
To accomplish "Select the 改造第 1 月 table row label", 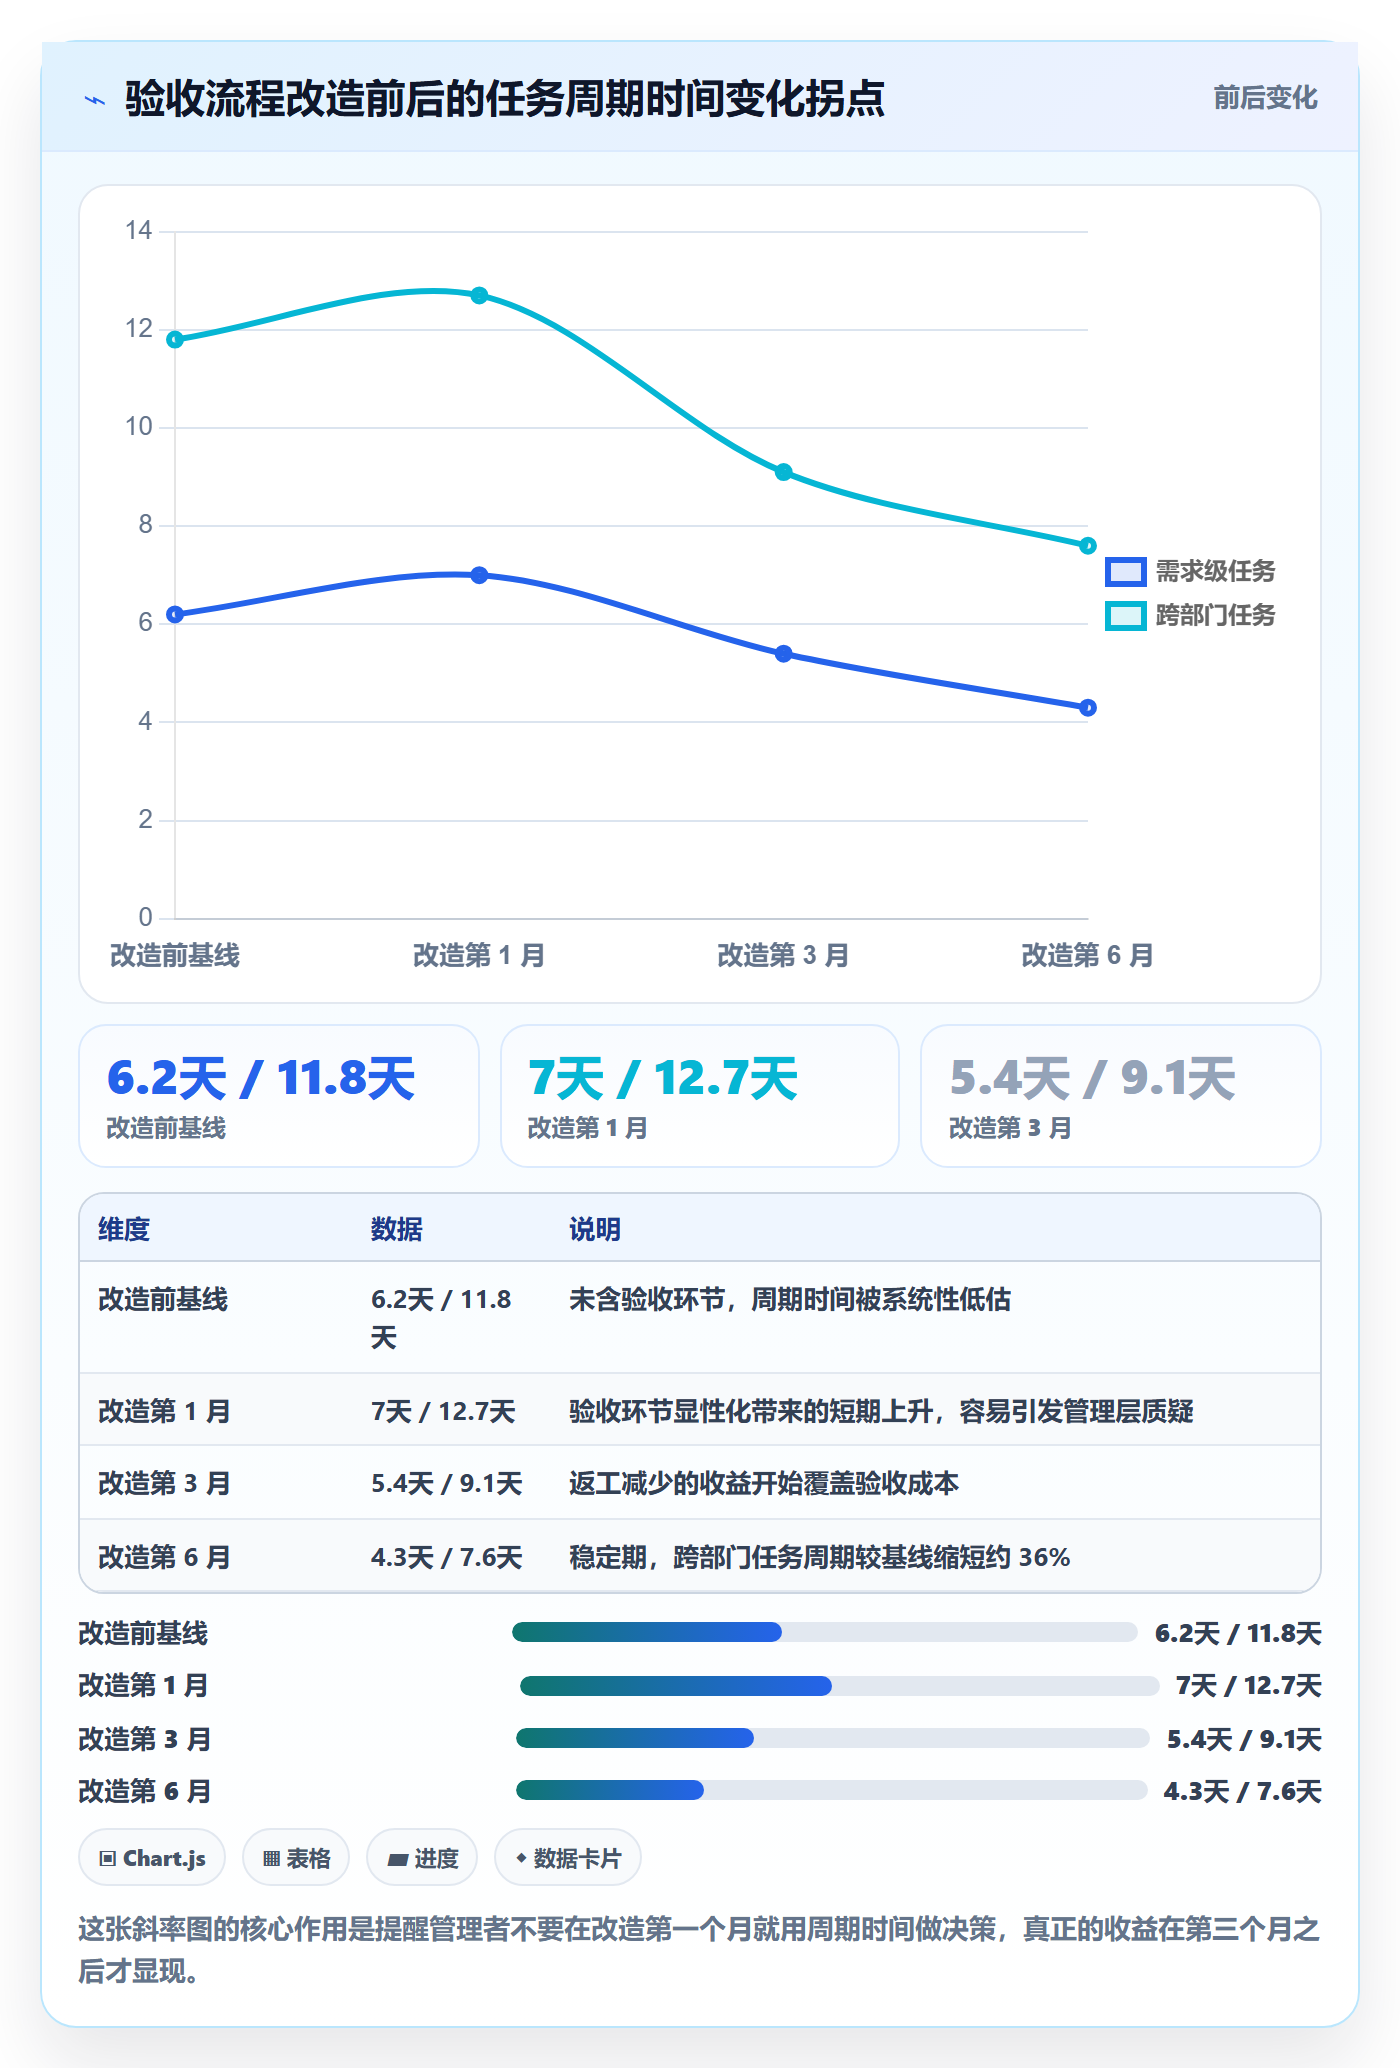I will point(164,1411).
